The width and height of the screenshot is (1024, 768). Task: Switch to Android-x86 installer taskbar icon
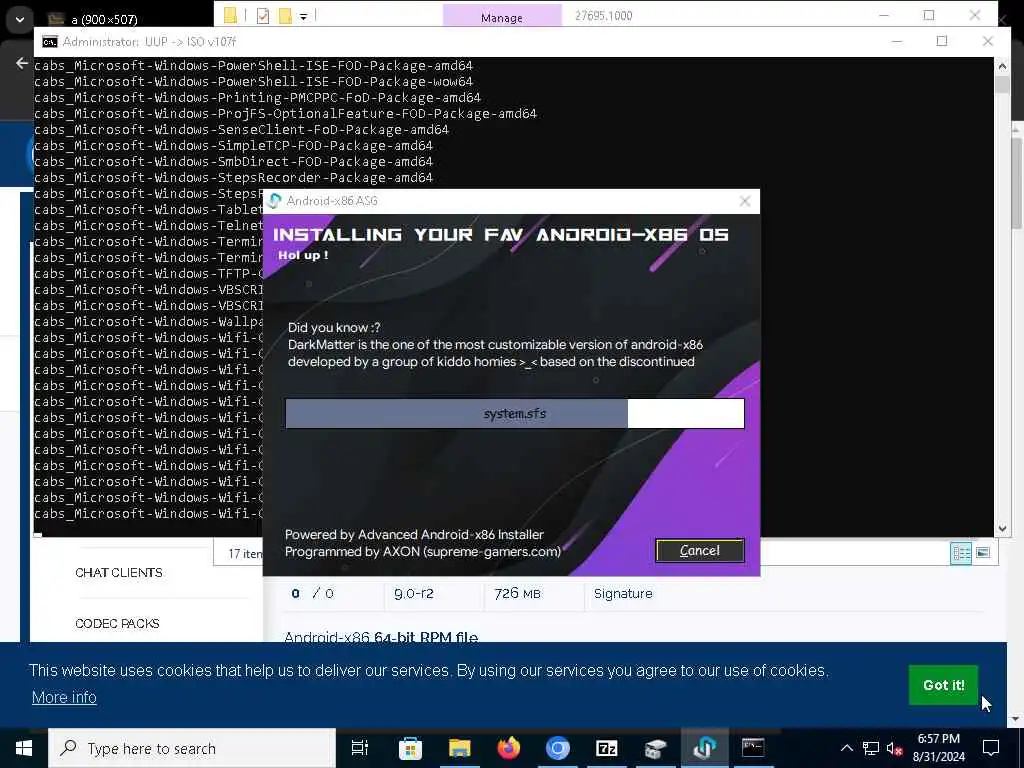coord(705,748)
